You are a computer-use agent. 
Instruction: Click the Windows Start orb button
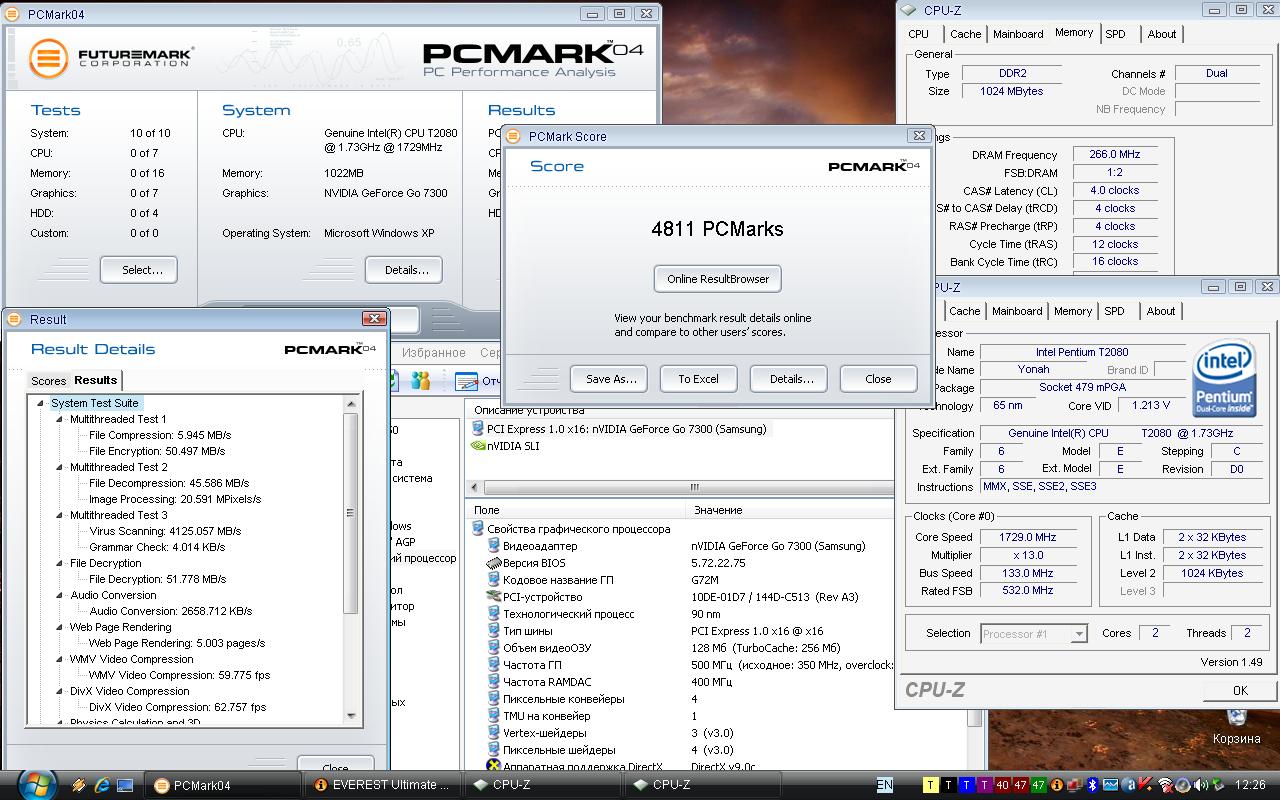click(x=37, y=784)
